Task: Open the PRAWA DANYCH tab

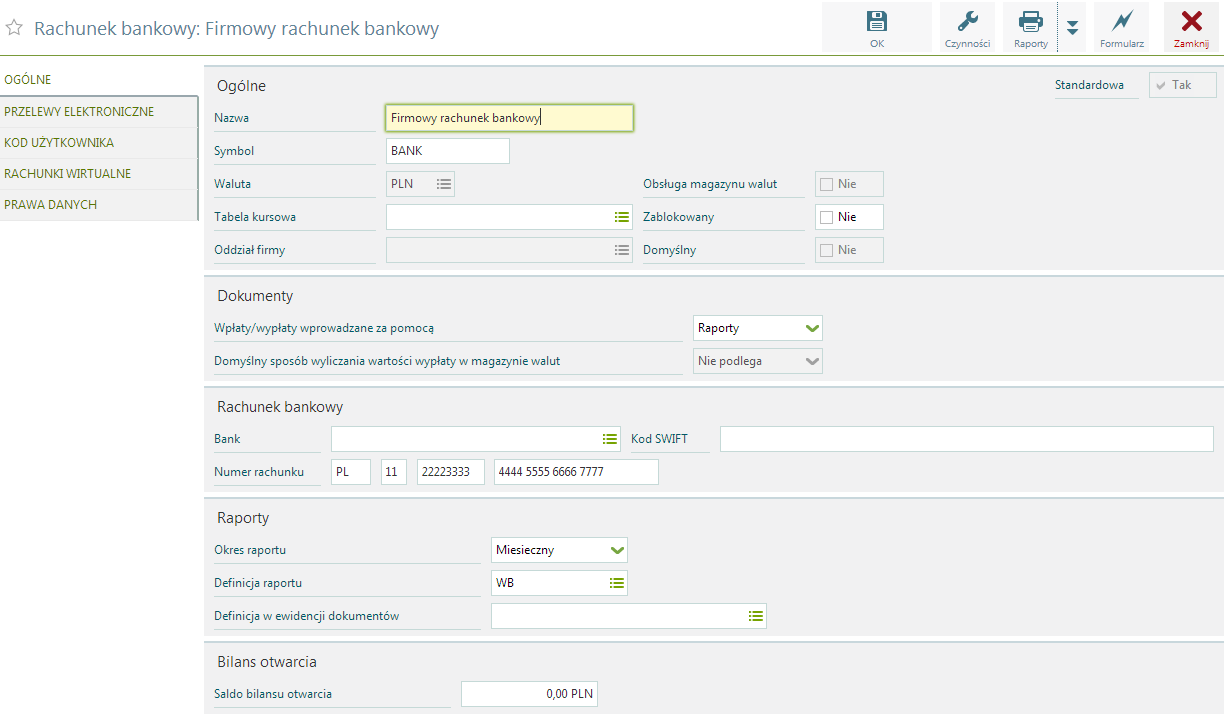Action: 99,204
